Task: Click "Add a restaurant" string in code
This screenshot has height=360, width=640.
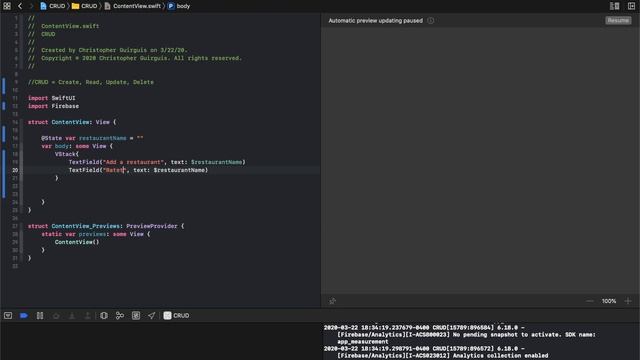Action: [133, 162]
